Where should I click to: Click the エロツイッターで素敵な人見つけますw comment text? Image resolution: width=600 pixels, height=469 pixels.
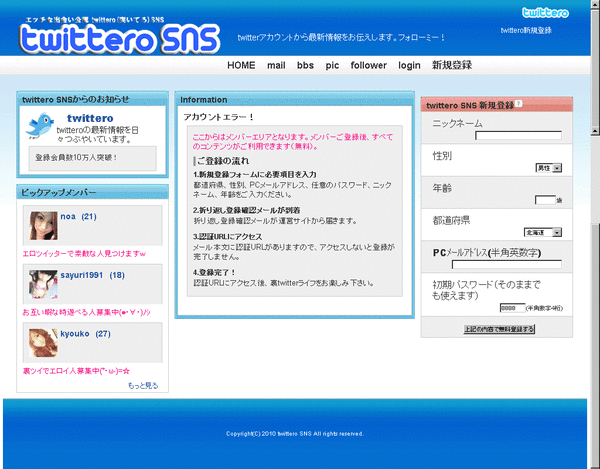(x=84, y=254)
